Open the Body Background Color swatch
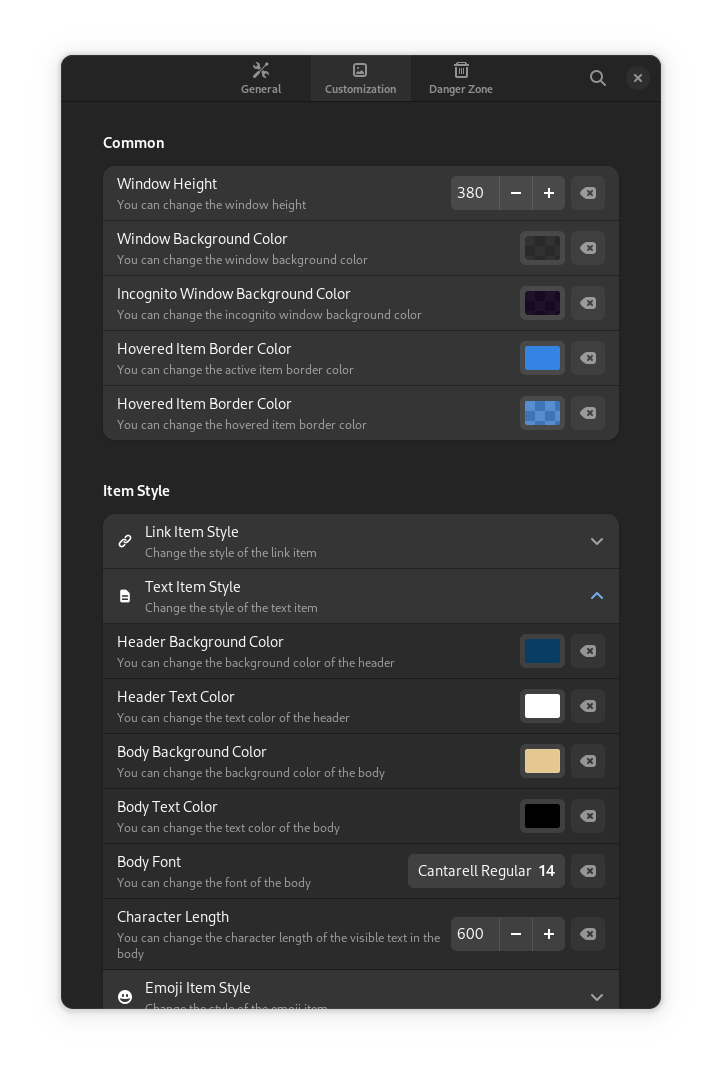 click(543, 761)
